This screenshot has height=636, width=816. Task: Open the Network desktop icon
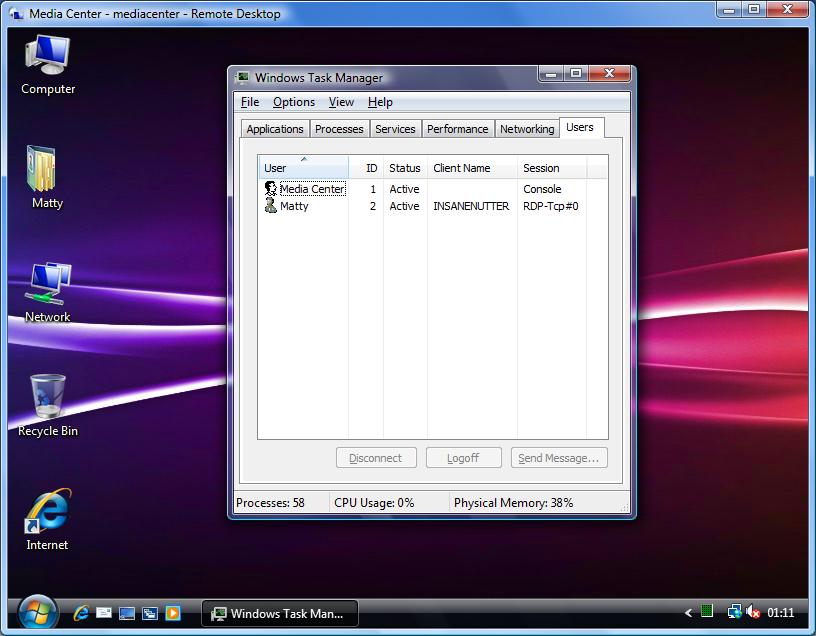tap(47, 292)
